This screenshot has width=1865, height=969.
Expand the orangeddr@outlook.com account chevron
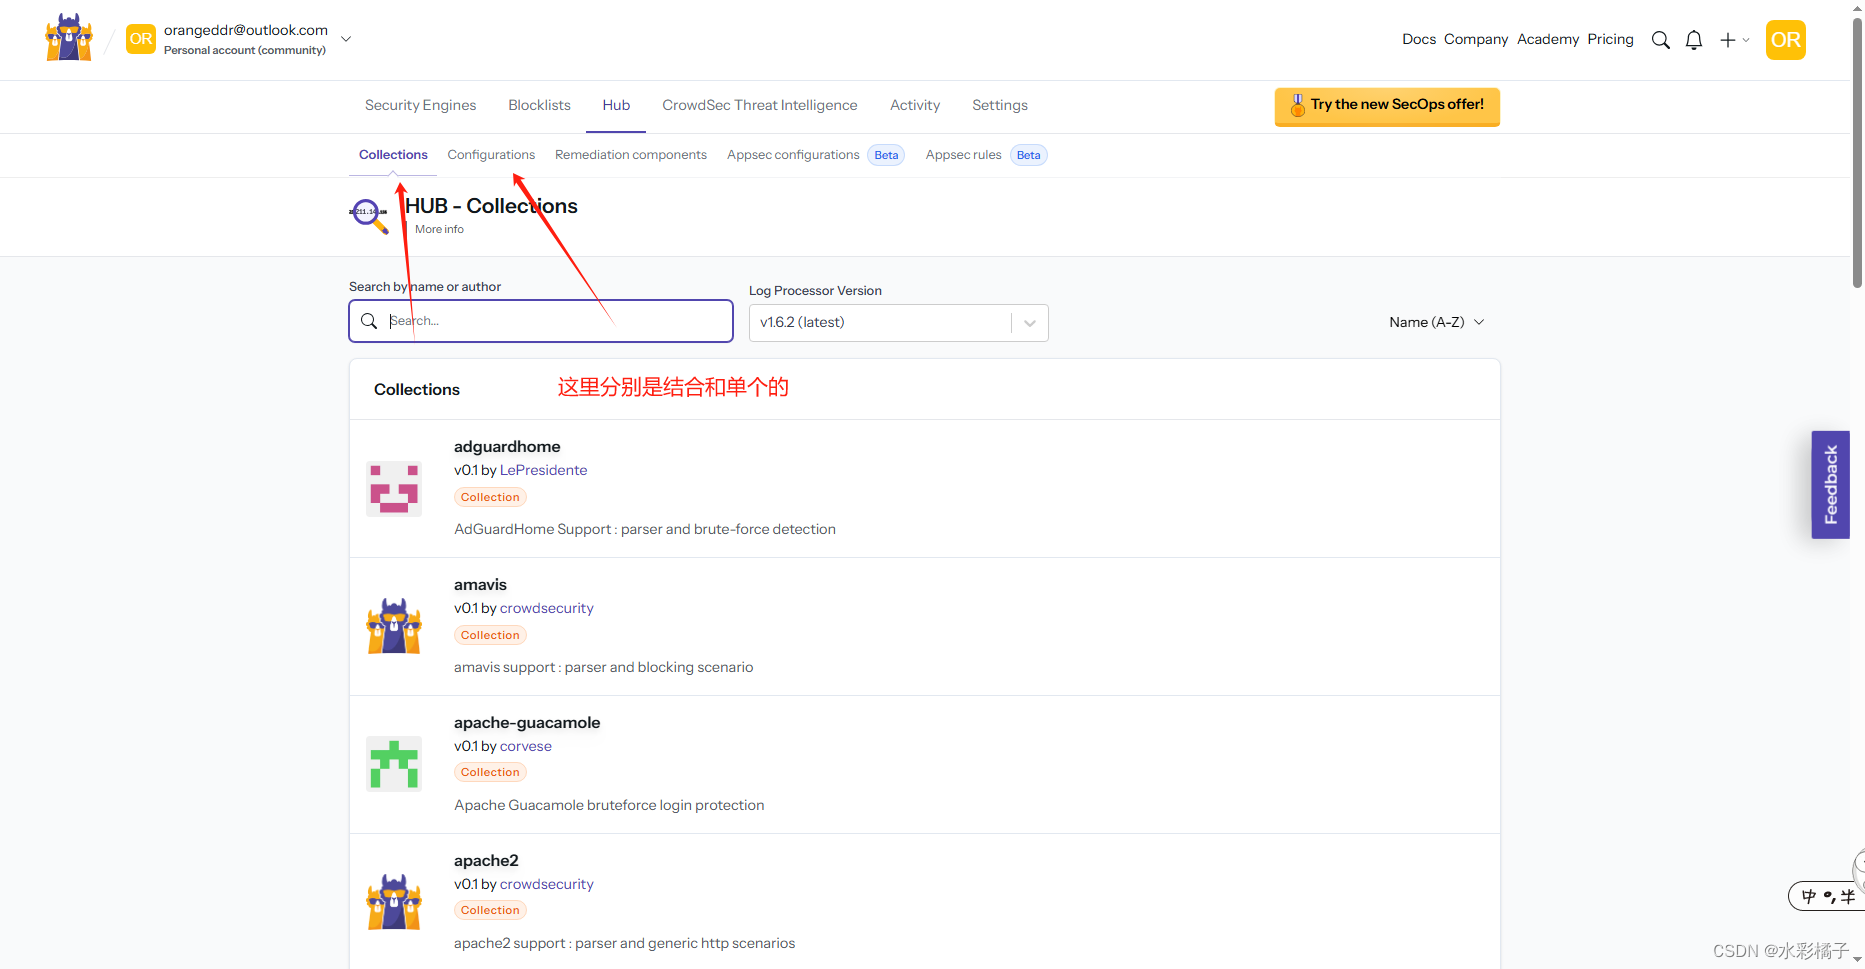[x=346, y=39]
